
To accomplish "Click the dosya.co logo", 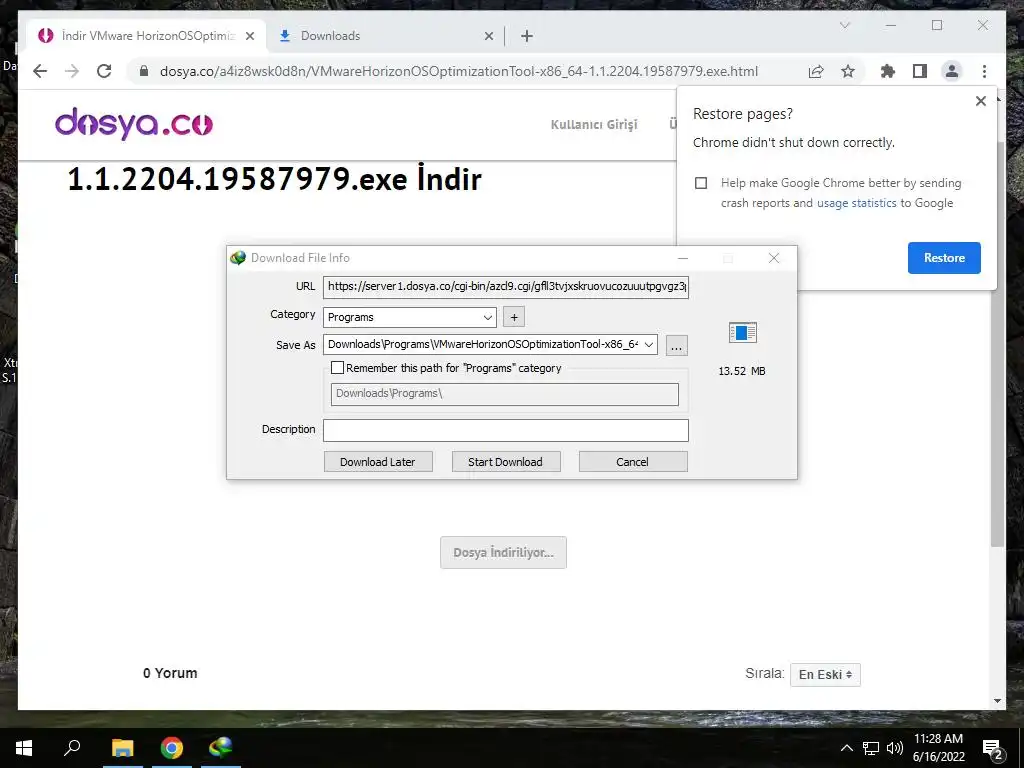I will tap(134, 123).
